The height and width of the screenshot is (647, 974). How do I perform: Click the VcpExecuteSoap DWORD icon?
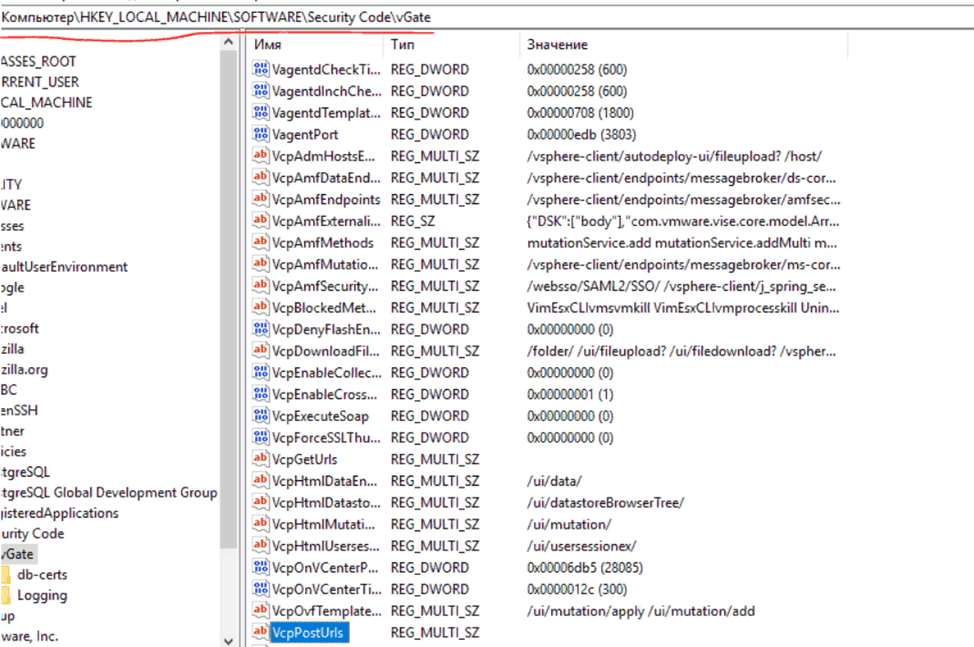click(x=262, y=416)
